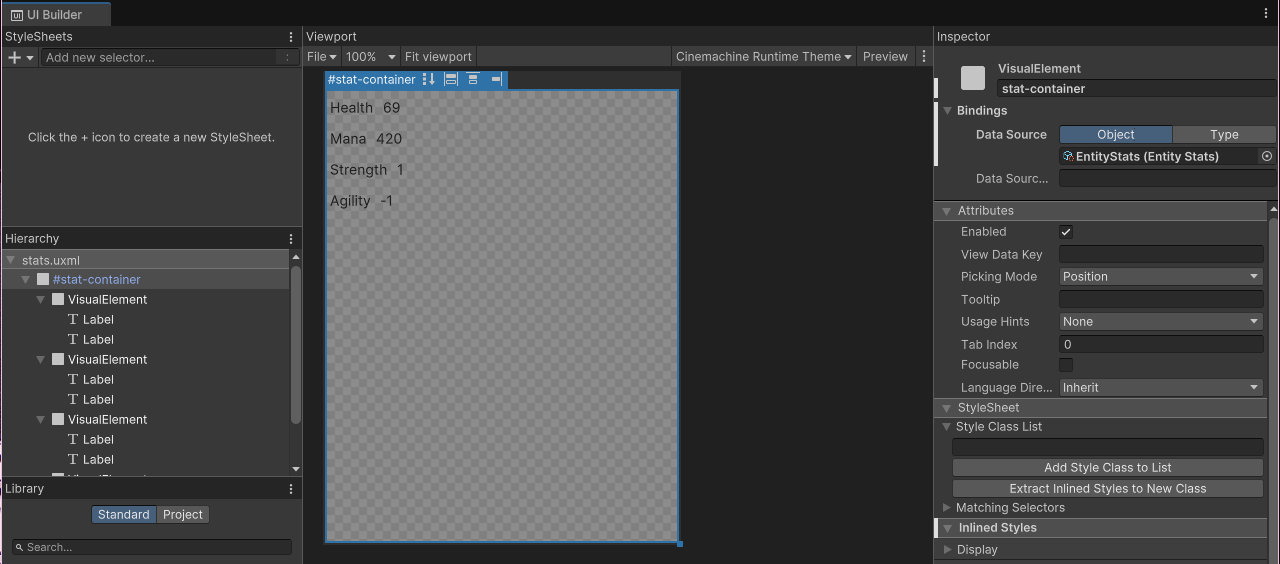Open the object picker for the EntityStats field
This screenshot has height=564, width=1280.
(1267, 157)
